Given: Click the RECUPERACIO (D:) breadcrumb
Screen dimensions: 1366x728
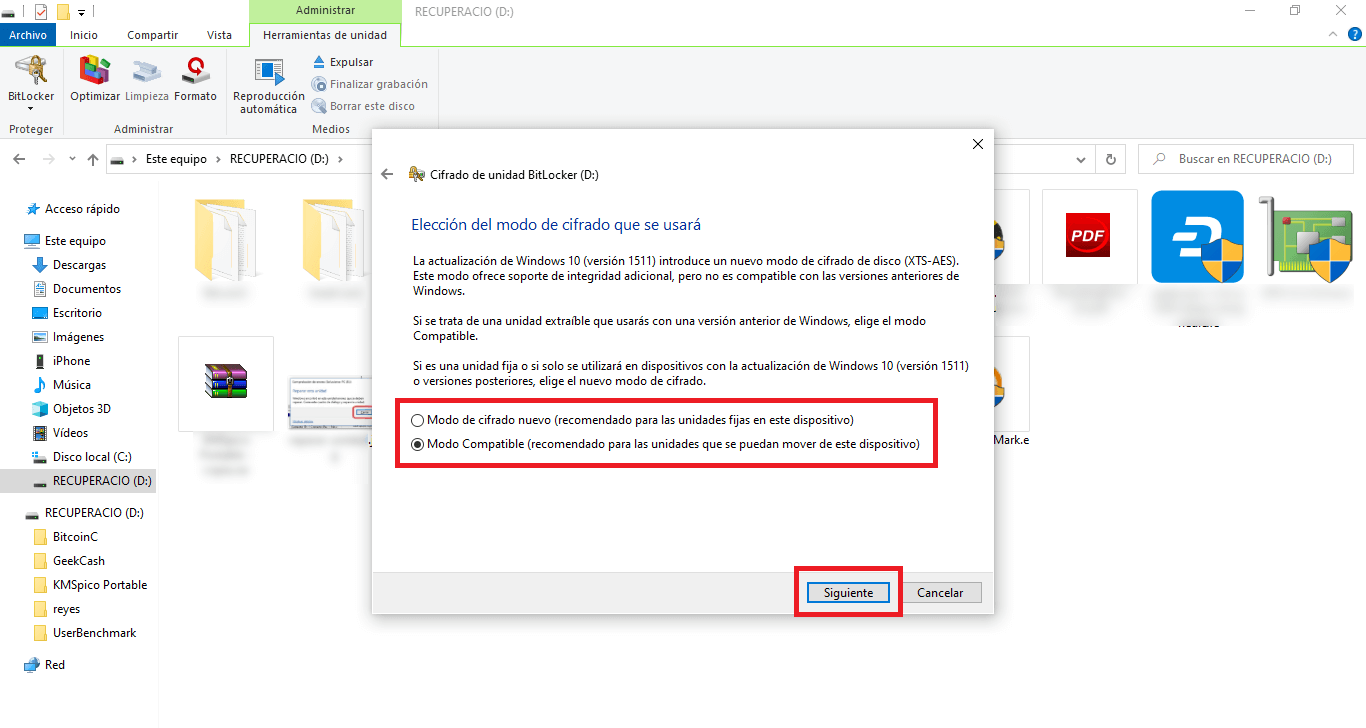Looking at the screenshot, I should click(x=279, y=159).
